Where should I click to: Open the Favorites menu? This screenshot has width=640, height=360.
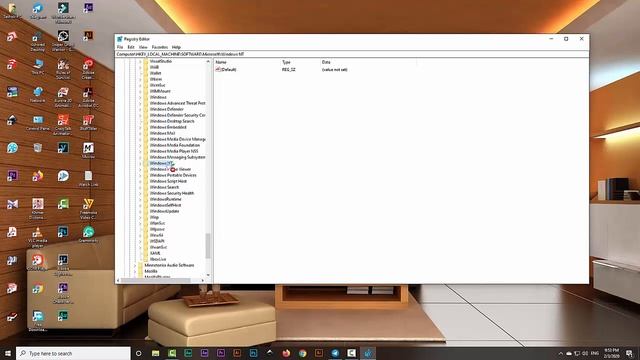(160, 47)
